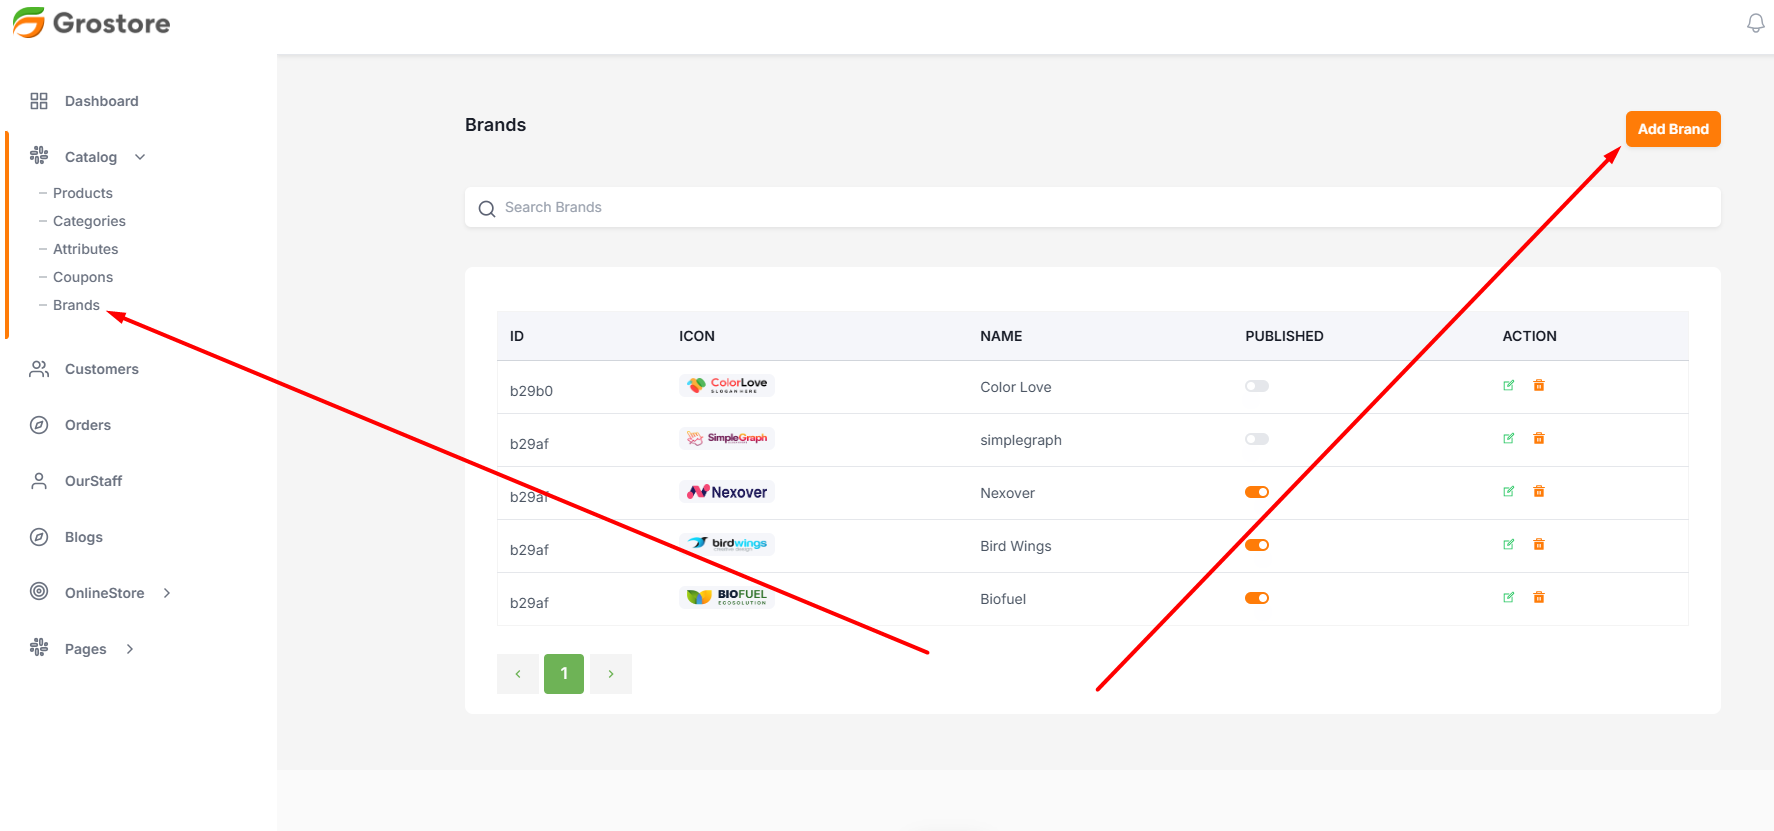Click the Nexover brand logo thumbnail

pyautogui.click(x=727, y=492)
